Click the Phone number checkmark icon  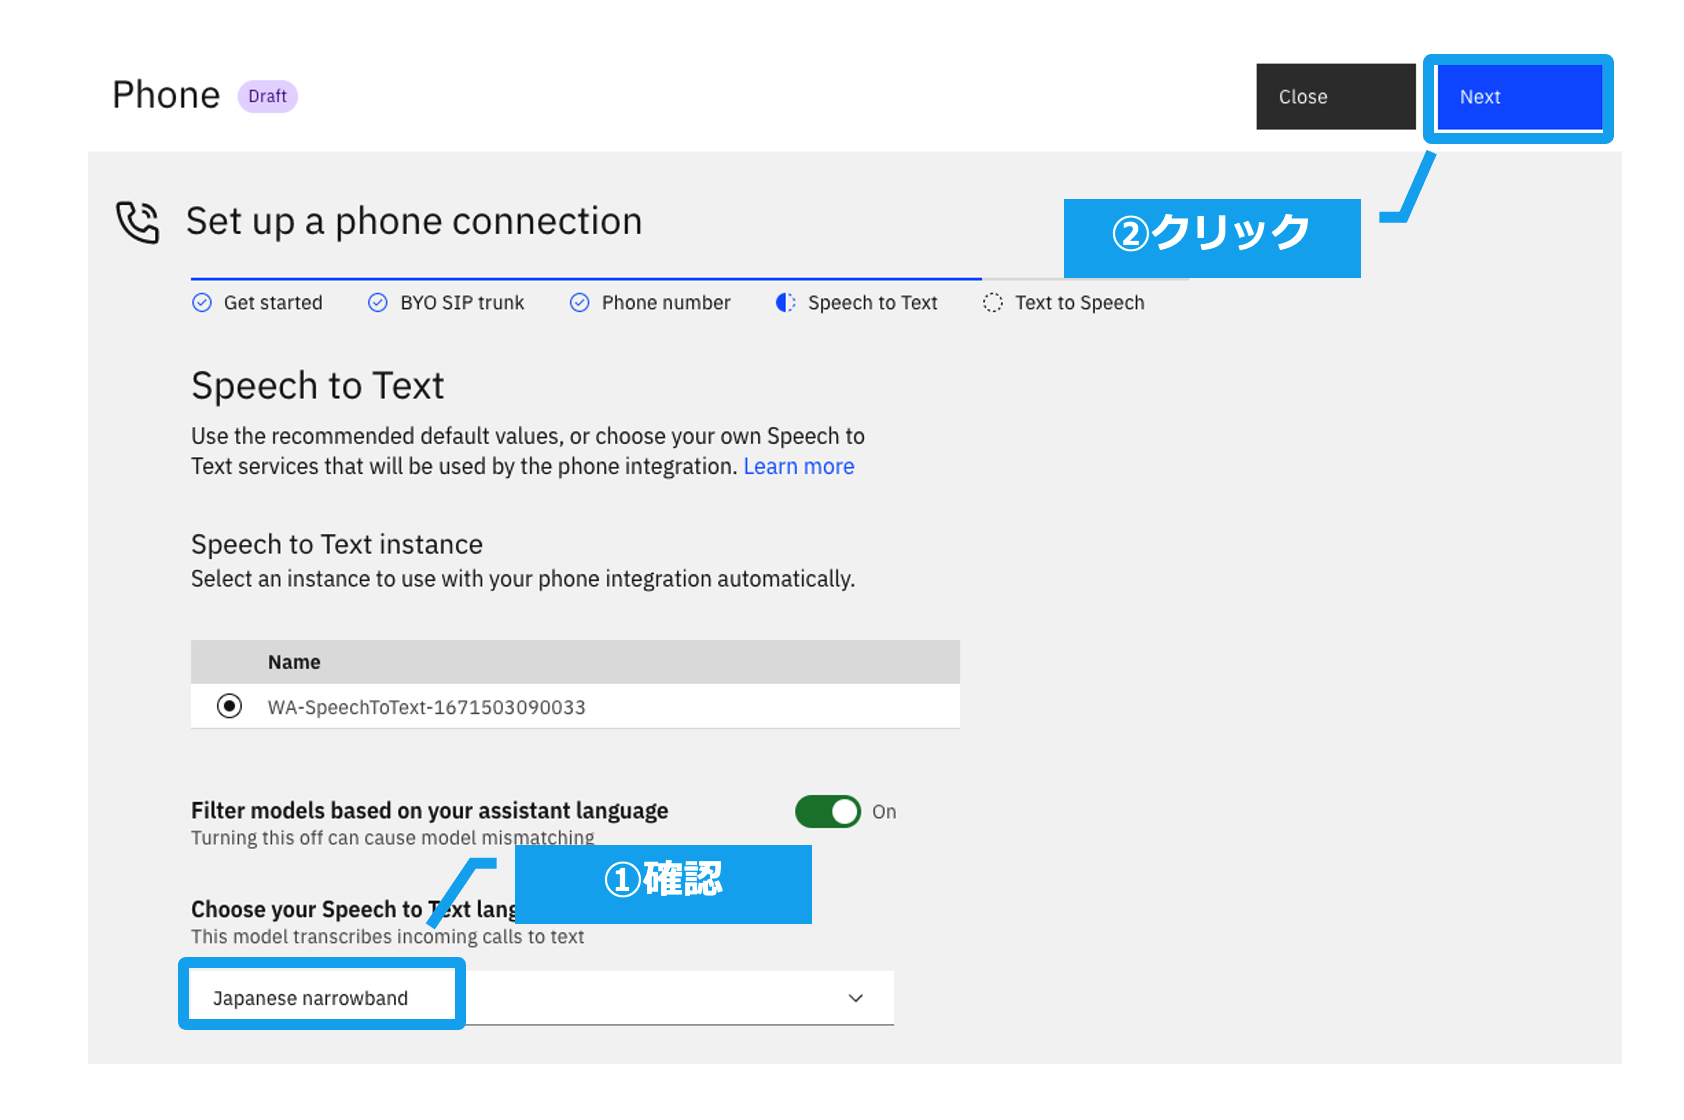pos(580,303)
